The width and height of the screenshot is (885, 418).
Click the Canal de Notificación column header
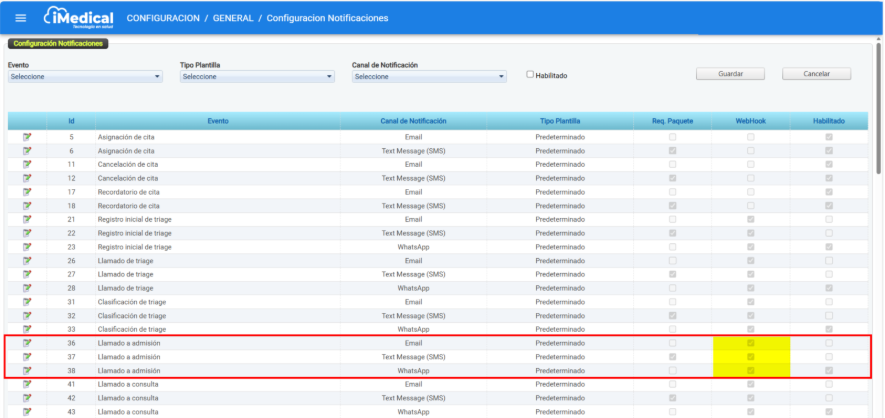click(x=413, y=121)
